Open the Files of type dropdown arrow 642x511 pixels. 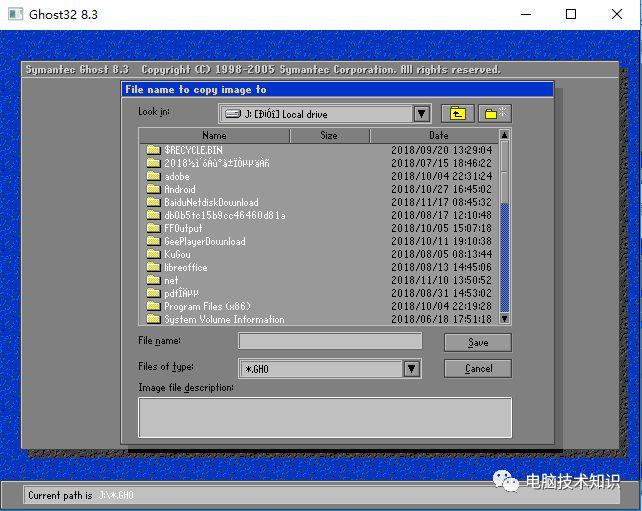point(411,369)
